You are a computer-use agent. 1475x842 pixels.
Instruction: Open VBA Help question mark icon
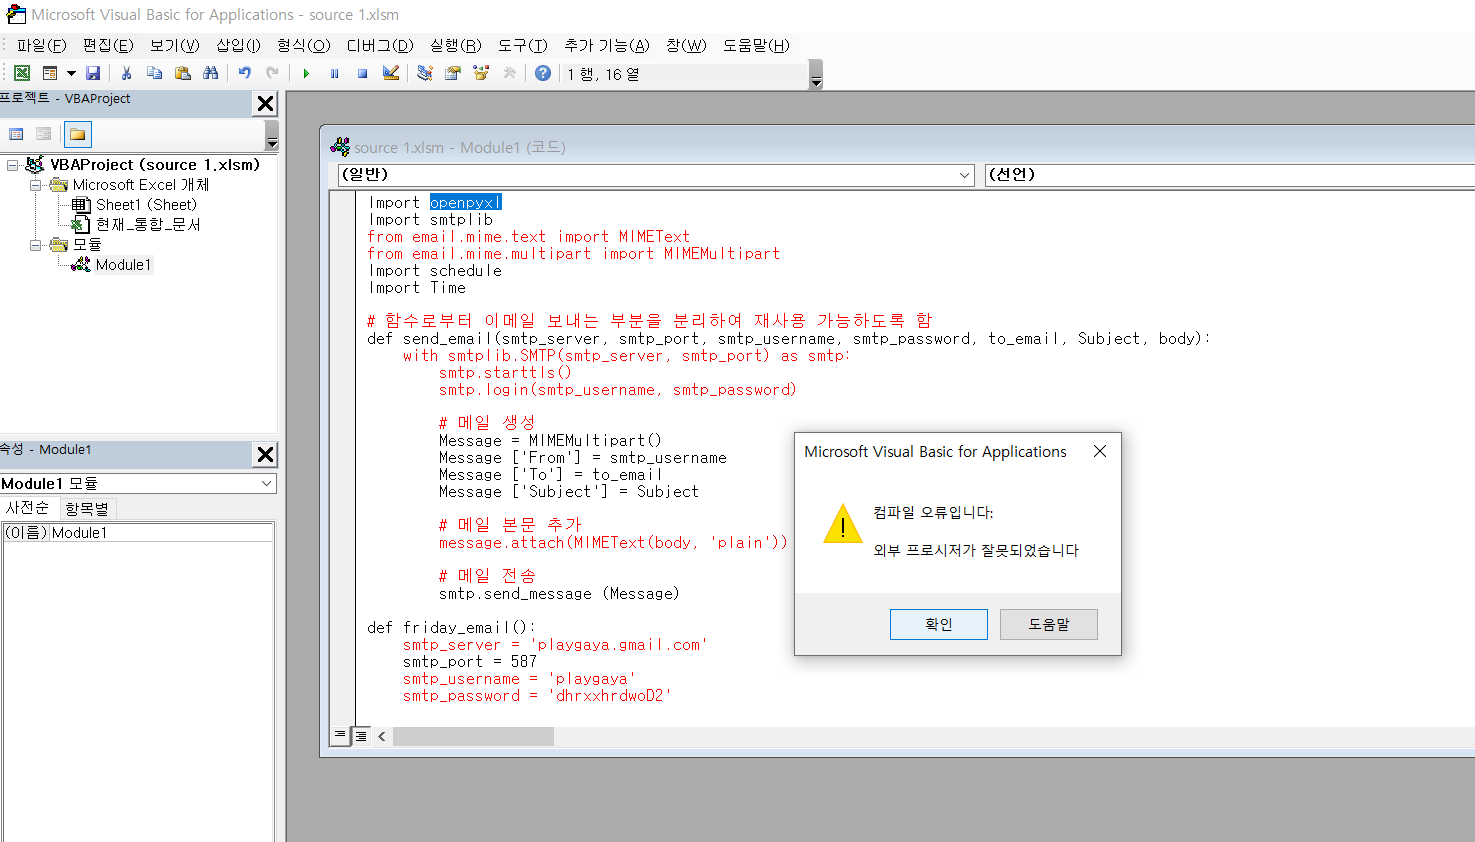tap(543, 73)
